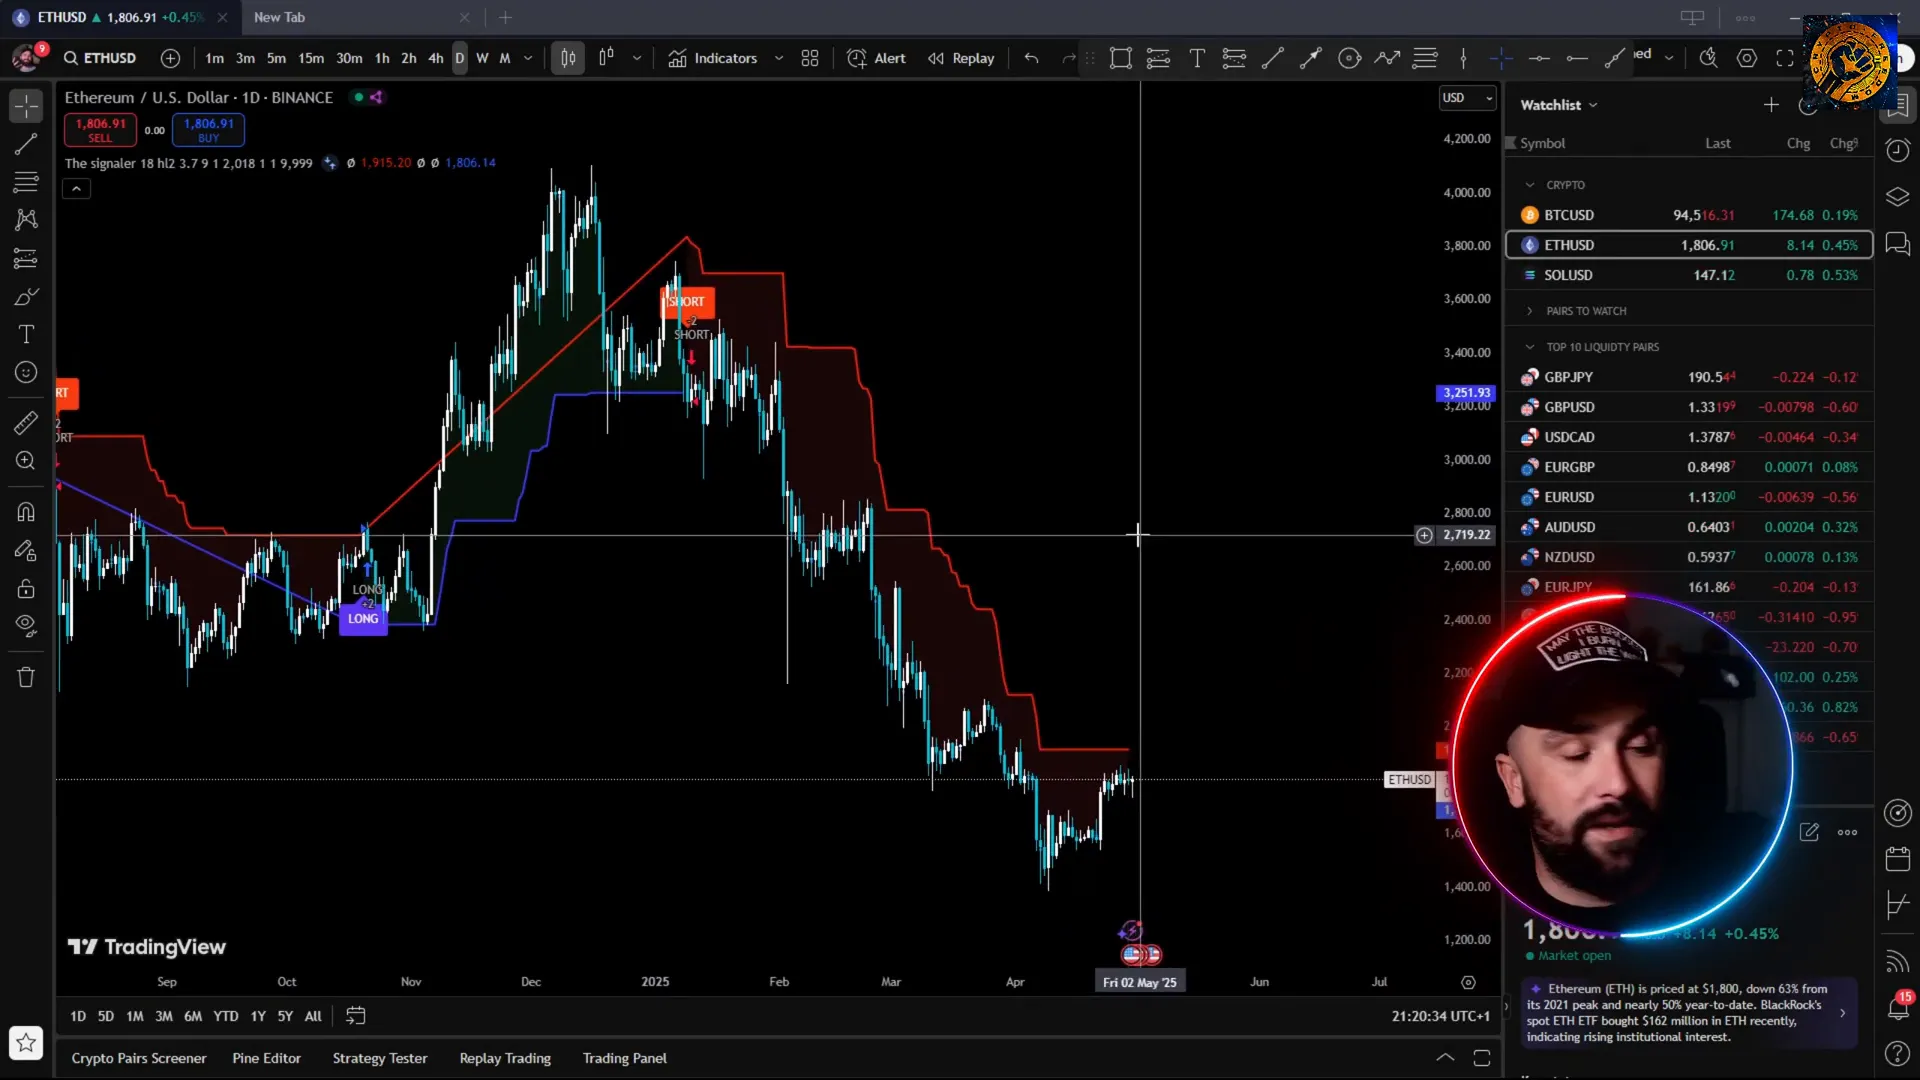Collapse the indicator legend chevron
1920x1080 pixels.
[x=76, y=188]
